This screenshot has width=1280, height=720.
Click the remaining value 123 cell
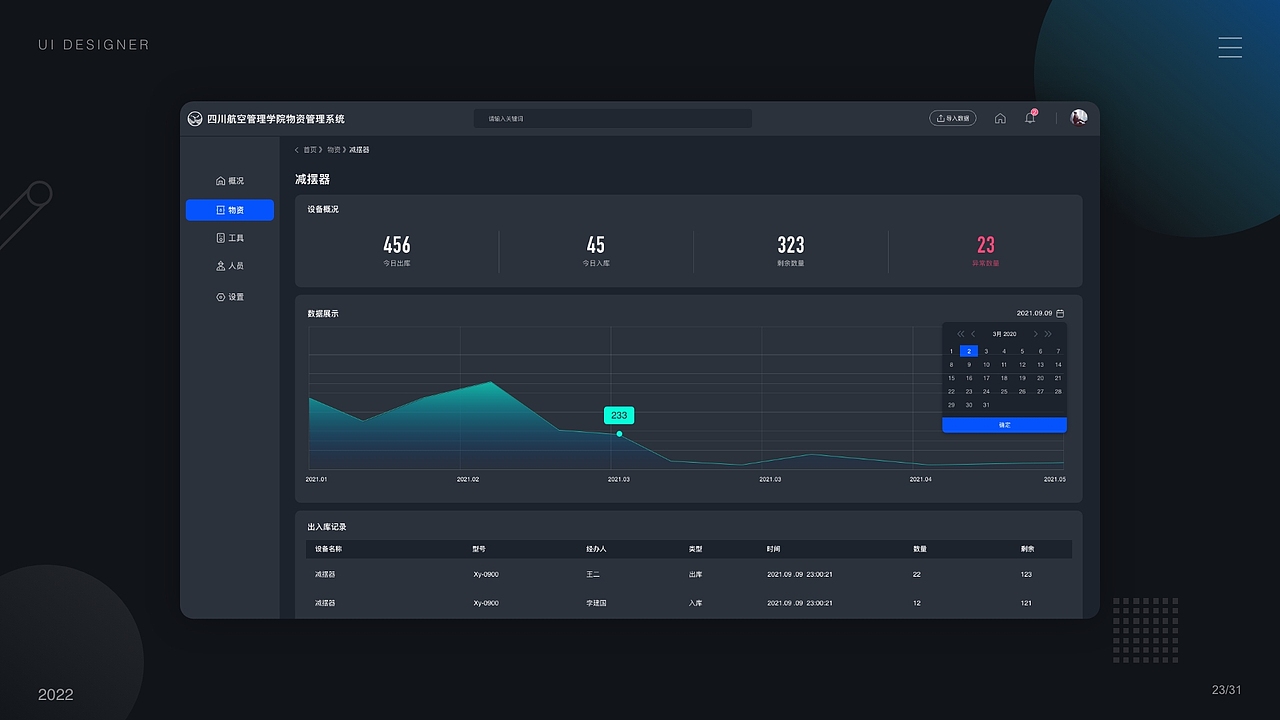(1026, 575)
